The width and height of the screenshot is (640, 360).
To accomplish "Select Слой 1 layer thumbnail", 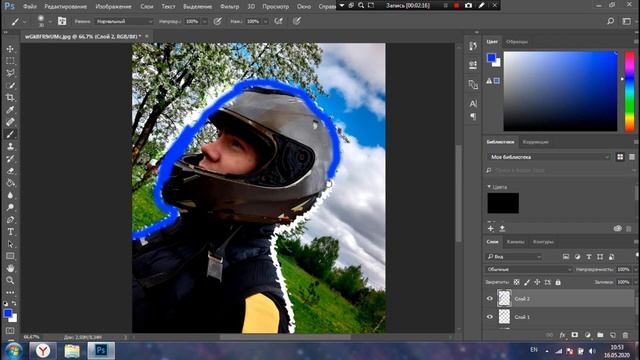I will (x=504, y=317).
